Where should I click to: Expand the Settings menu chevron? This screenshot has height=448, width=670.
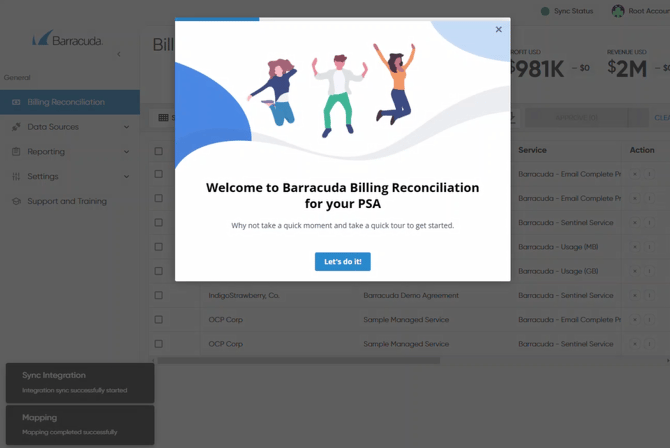(x=126, y=177)
